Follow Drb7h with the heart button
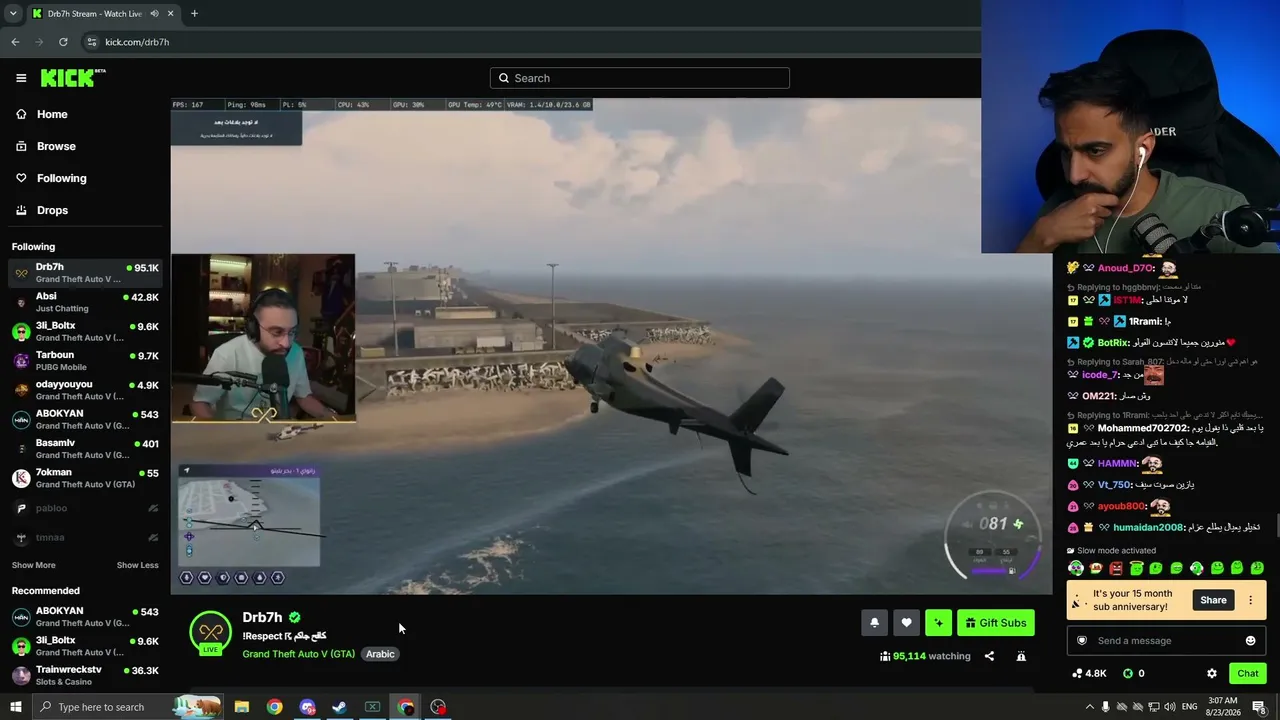This screenshot has height=720, width=1280. 906,623
